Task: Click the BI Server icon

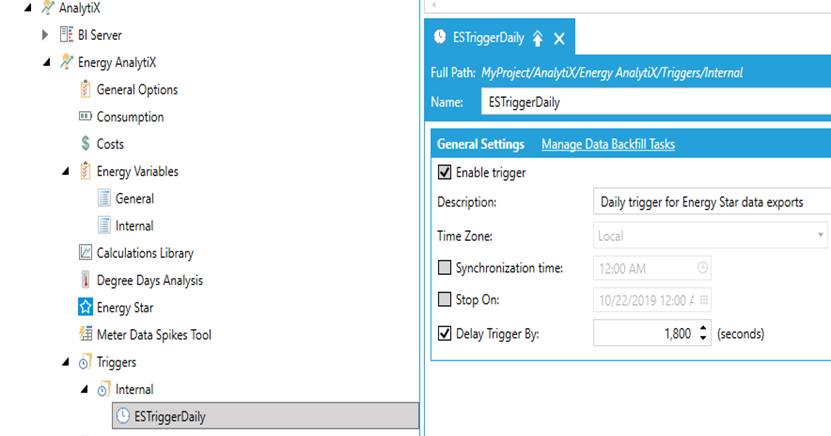Action: pyautogui.click(x=67, y=35)
